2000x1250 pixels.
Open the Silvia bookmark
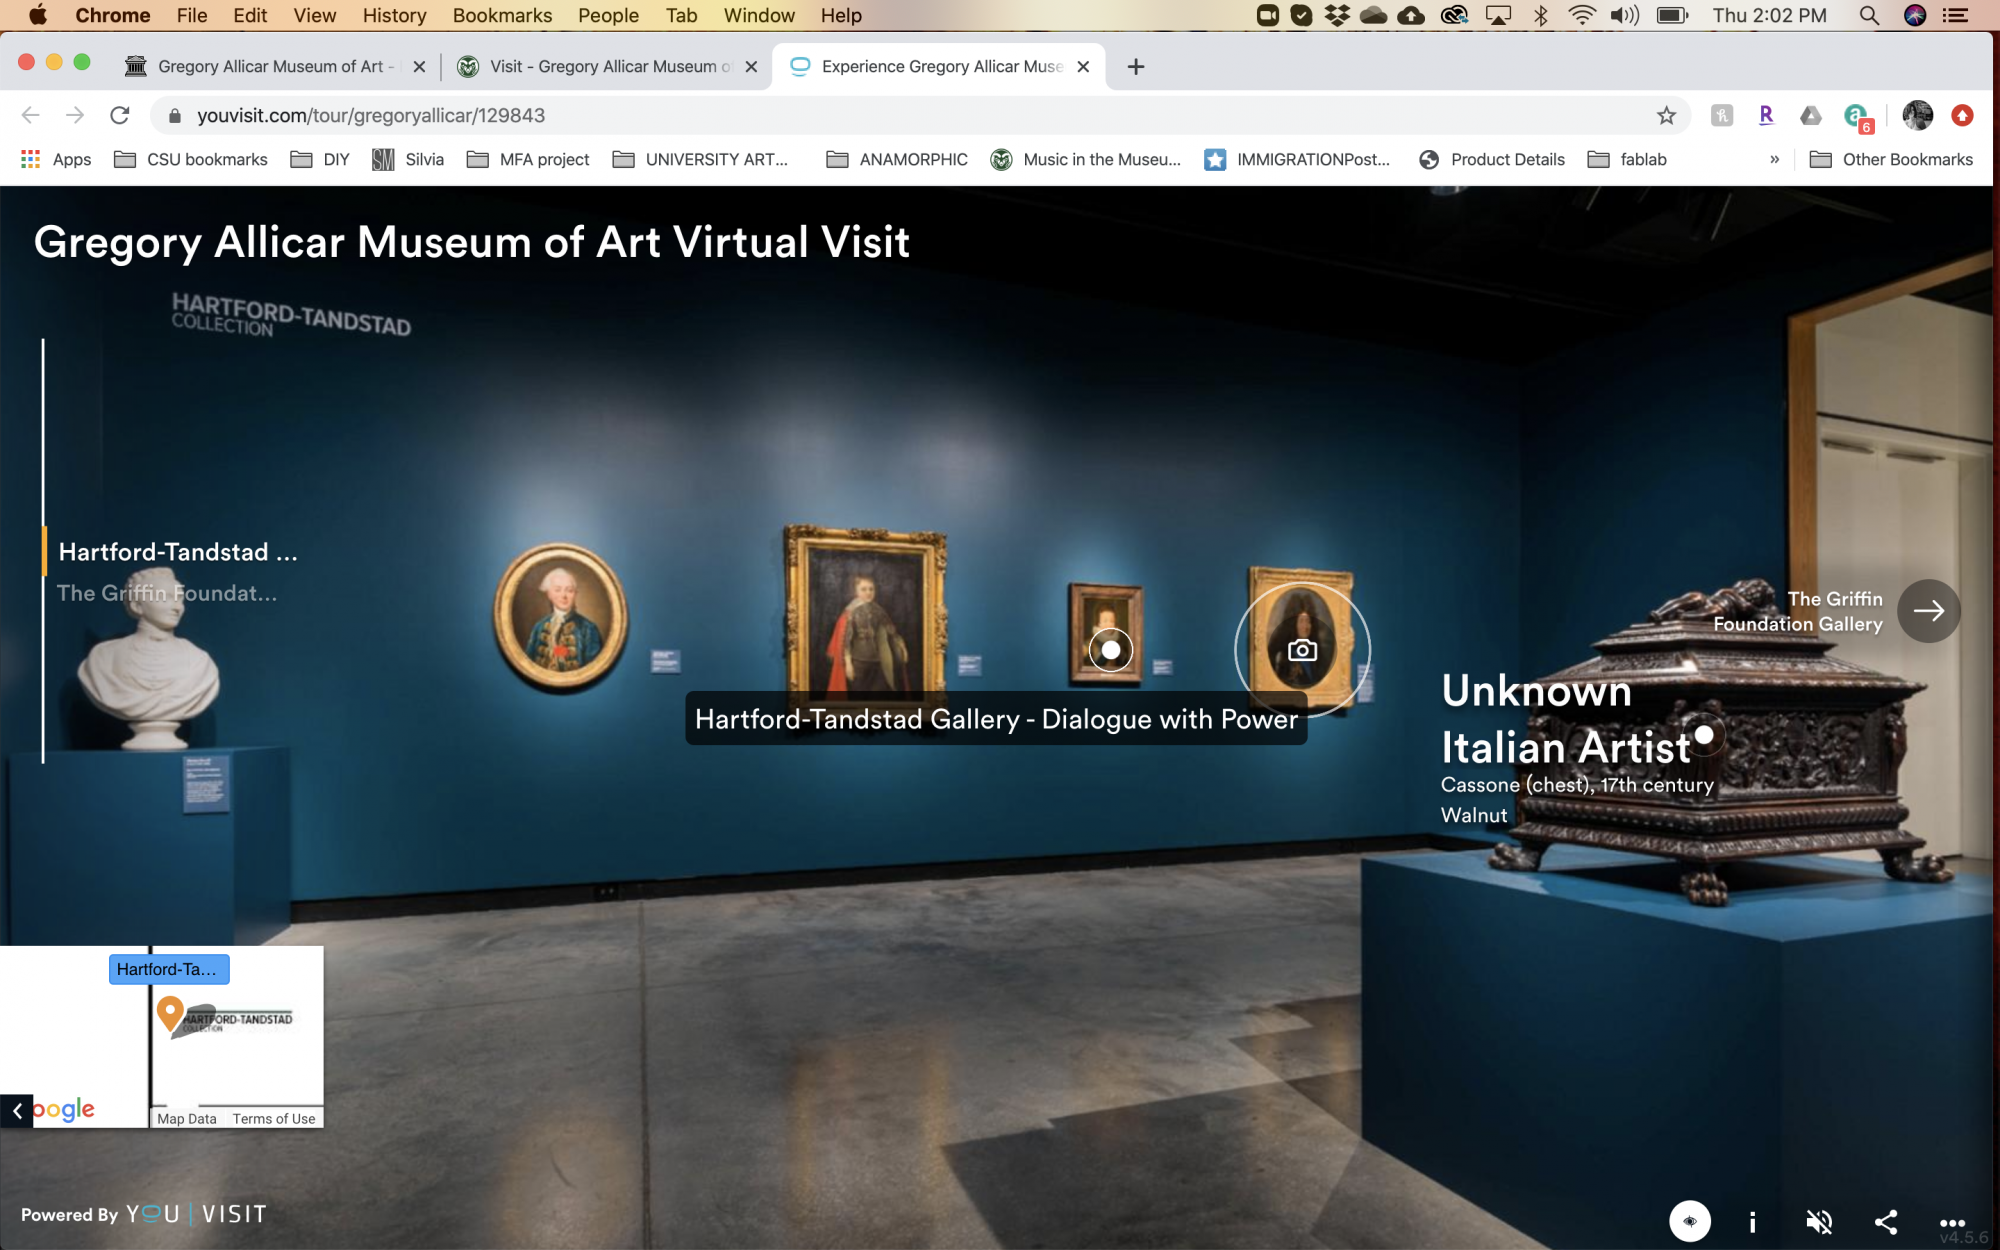[408, 159]
